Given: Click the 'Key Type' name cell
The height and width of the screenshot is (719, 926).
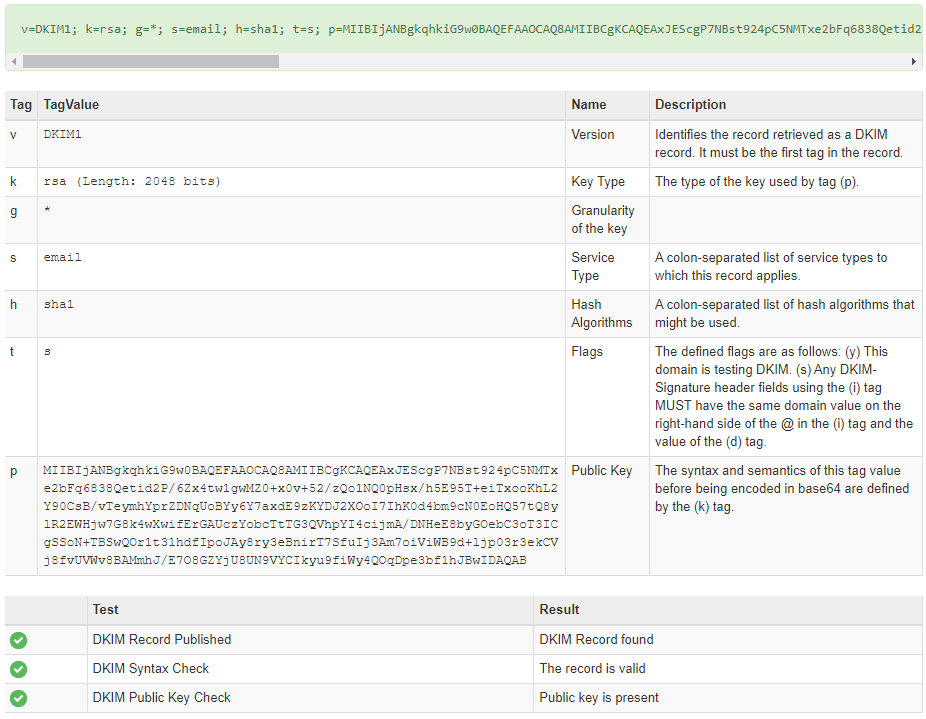Looking at the screenshot, I should [598, 181].
